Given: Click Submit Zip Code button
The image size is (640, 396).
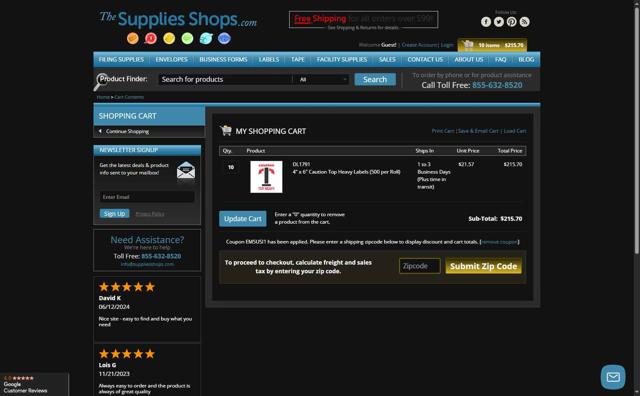Looking at the screenshot, I should pos(483,266).
